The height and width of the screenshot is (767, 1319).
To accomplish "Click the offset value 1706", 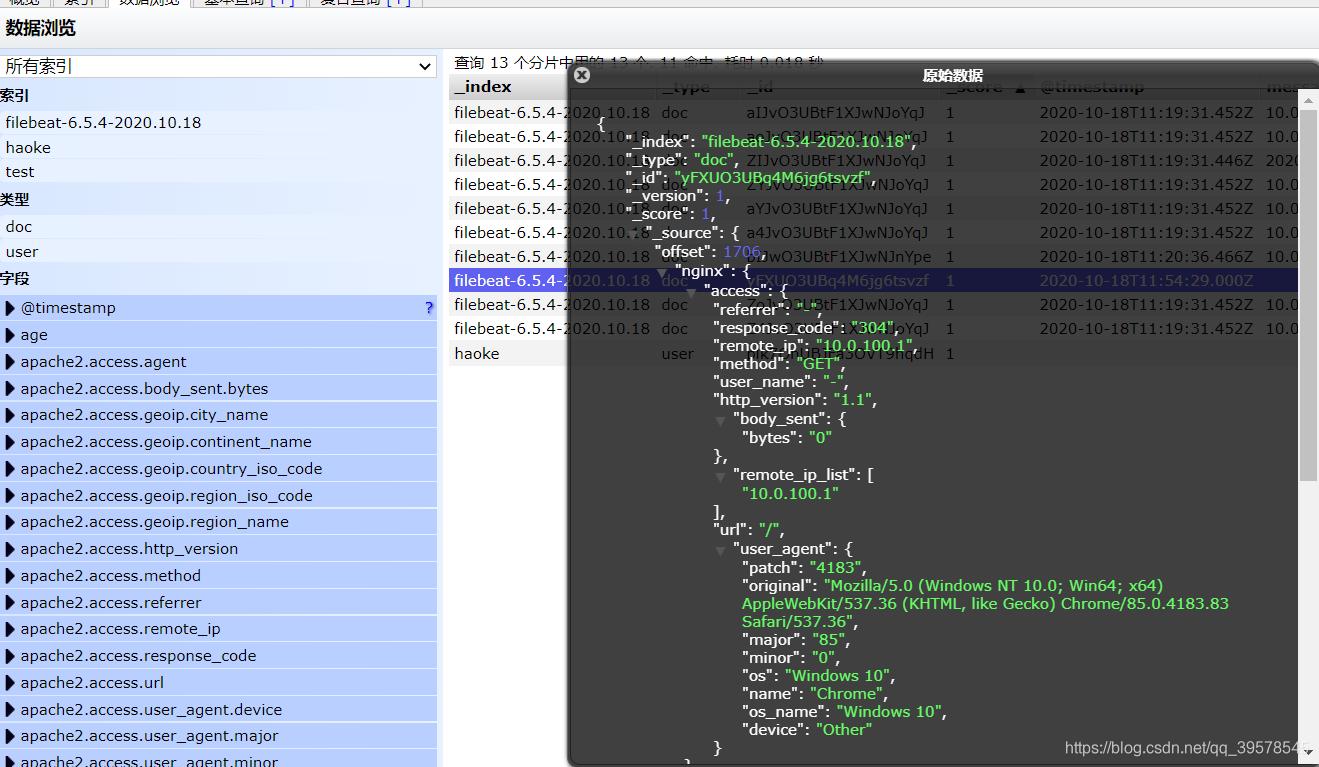I will click(742, 251).
